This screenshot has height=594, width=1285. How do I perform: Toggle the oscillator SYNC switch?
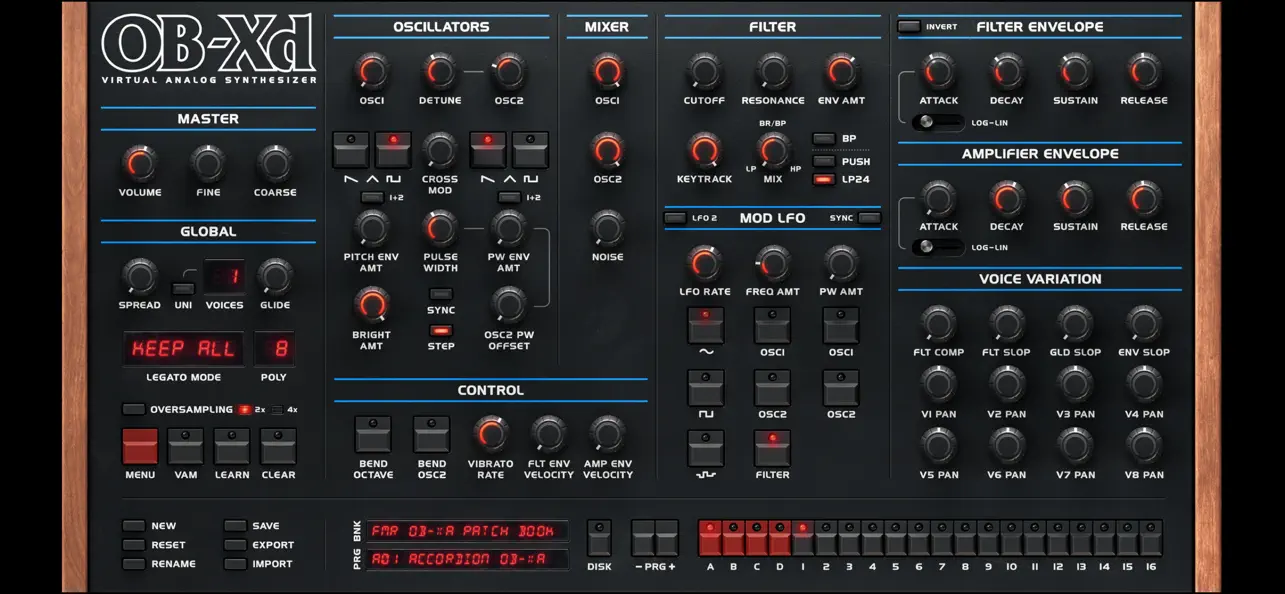pyautogui.click(x=441, y=294)
